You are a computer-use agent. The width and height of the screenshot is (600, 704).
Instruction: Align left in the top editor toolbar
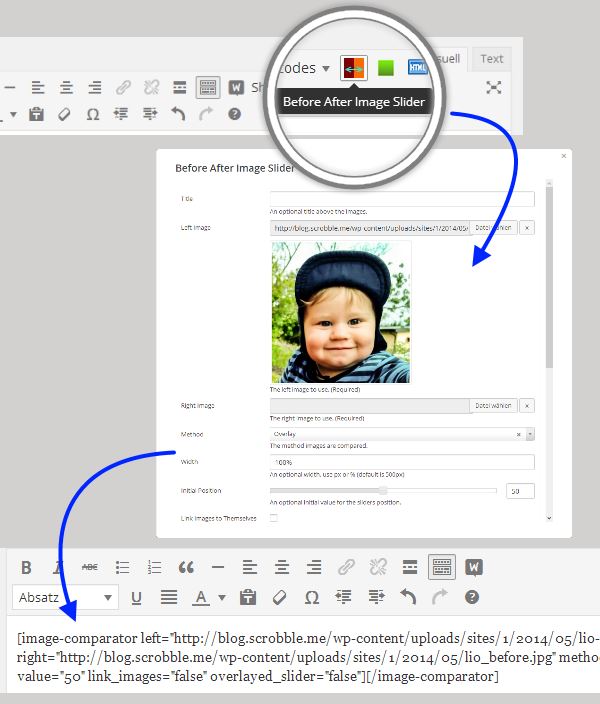pyautogui.click(x=38, y=87)
